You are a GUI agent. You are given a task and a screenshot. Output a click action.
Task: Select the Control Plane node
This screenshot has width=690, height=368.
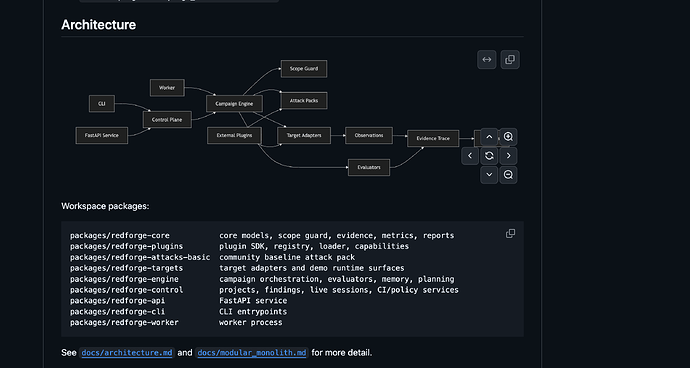(167, 120)
